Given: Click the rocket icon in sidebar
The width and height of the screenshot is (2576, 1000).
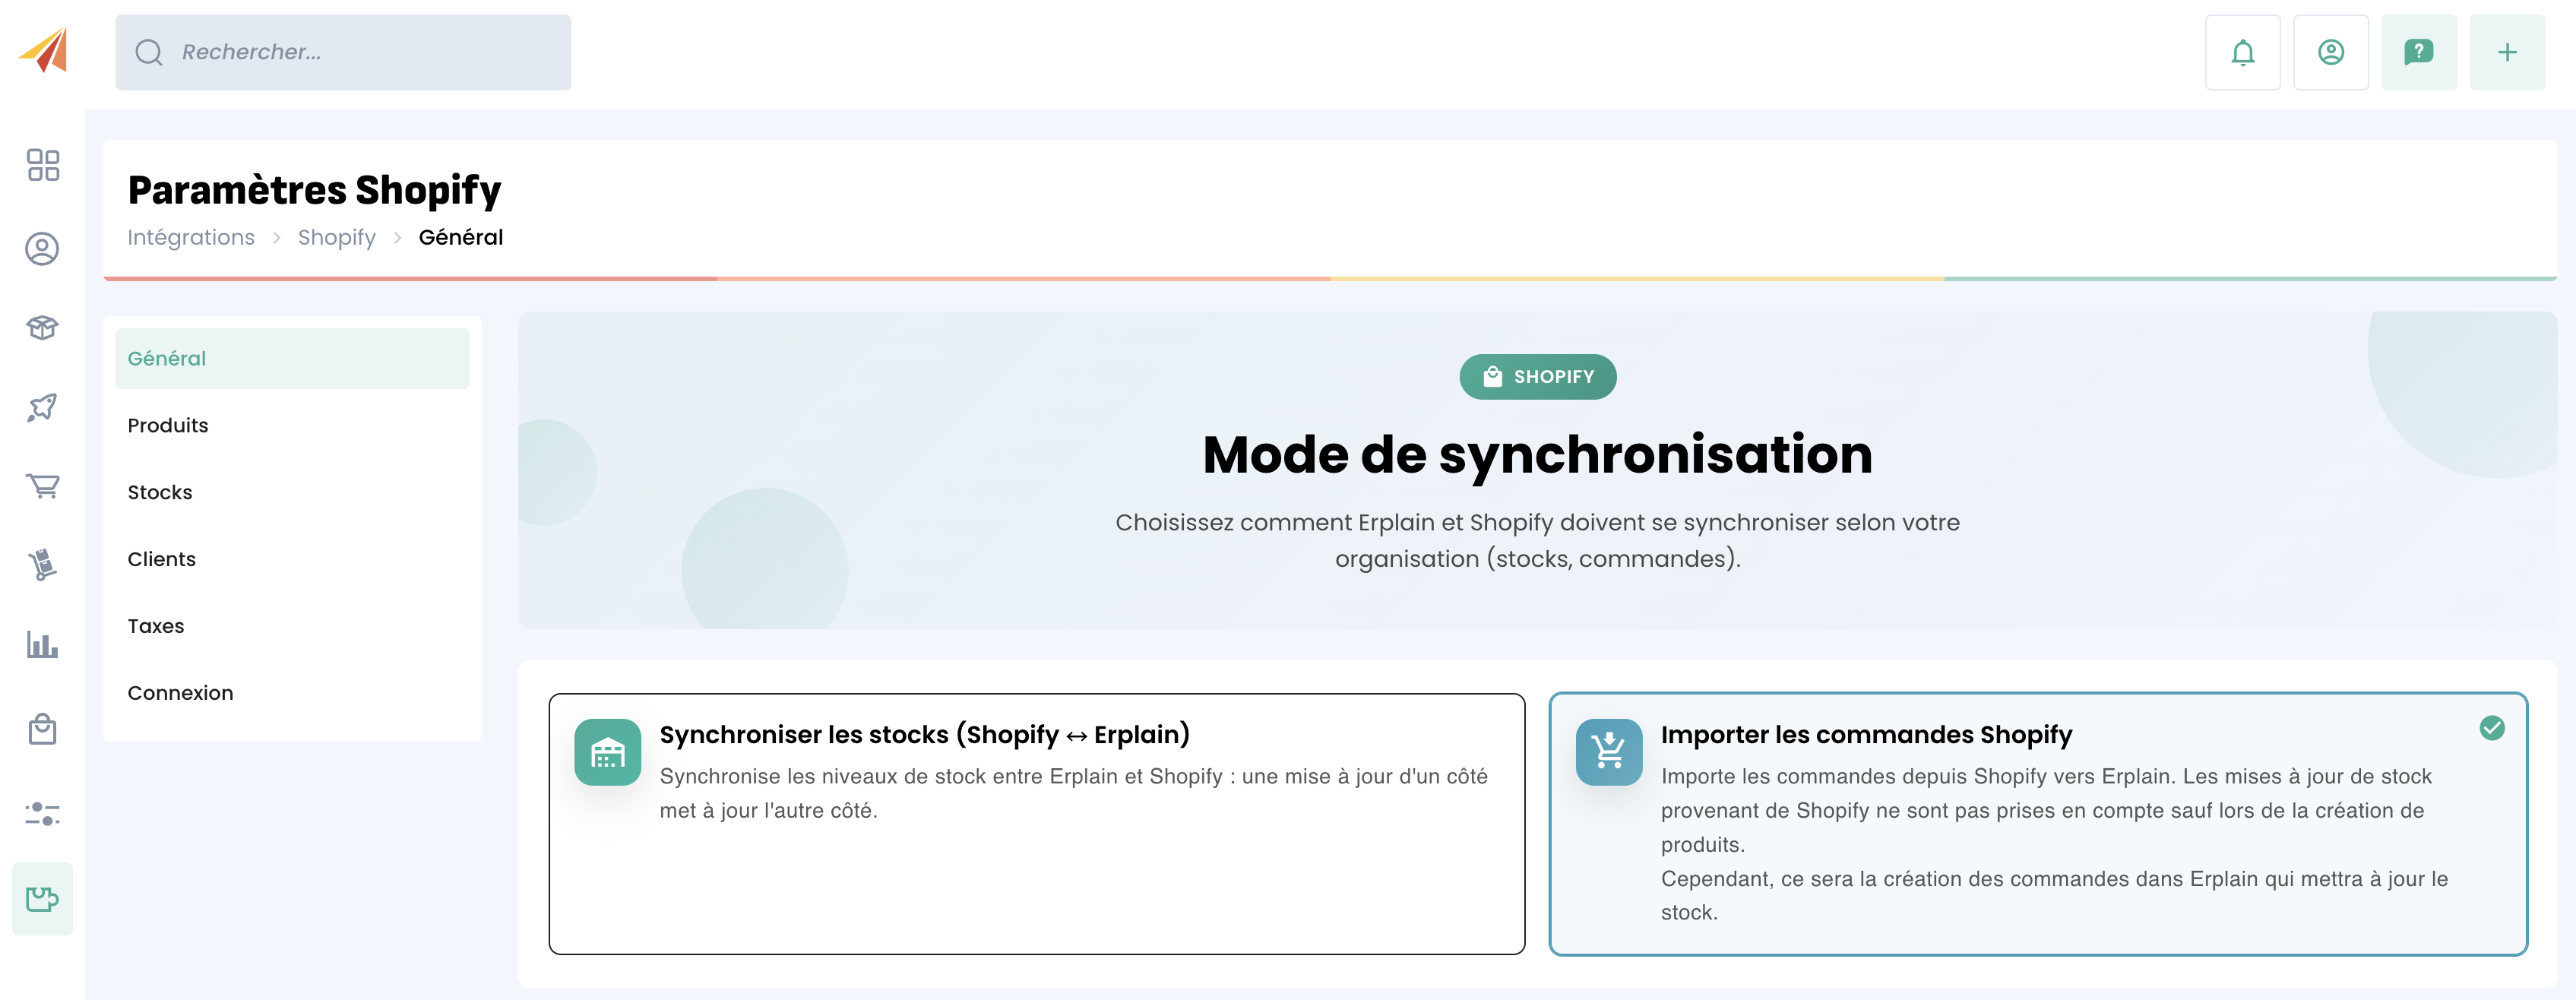Looking at the screenshot, I should pos(42,407).
